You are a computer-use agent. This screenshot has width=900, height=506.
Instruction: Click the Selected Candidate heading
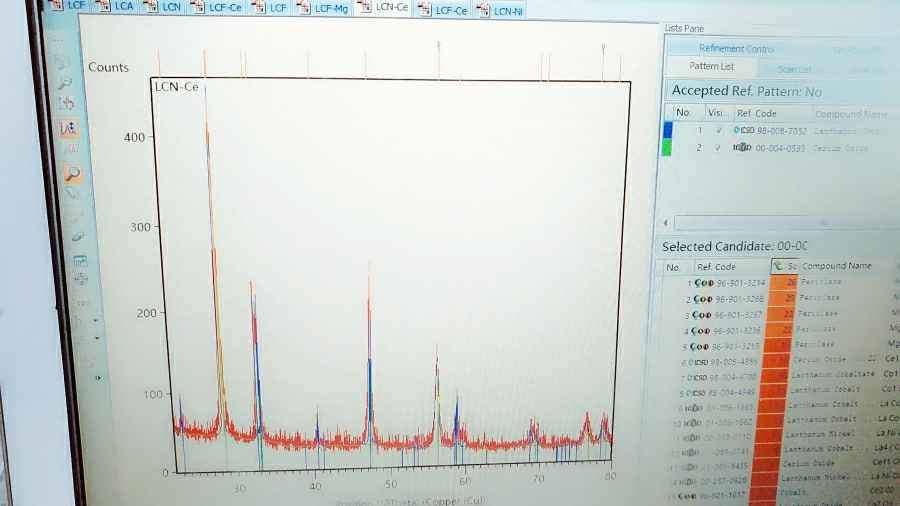[734, 247]
